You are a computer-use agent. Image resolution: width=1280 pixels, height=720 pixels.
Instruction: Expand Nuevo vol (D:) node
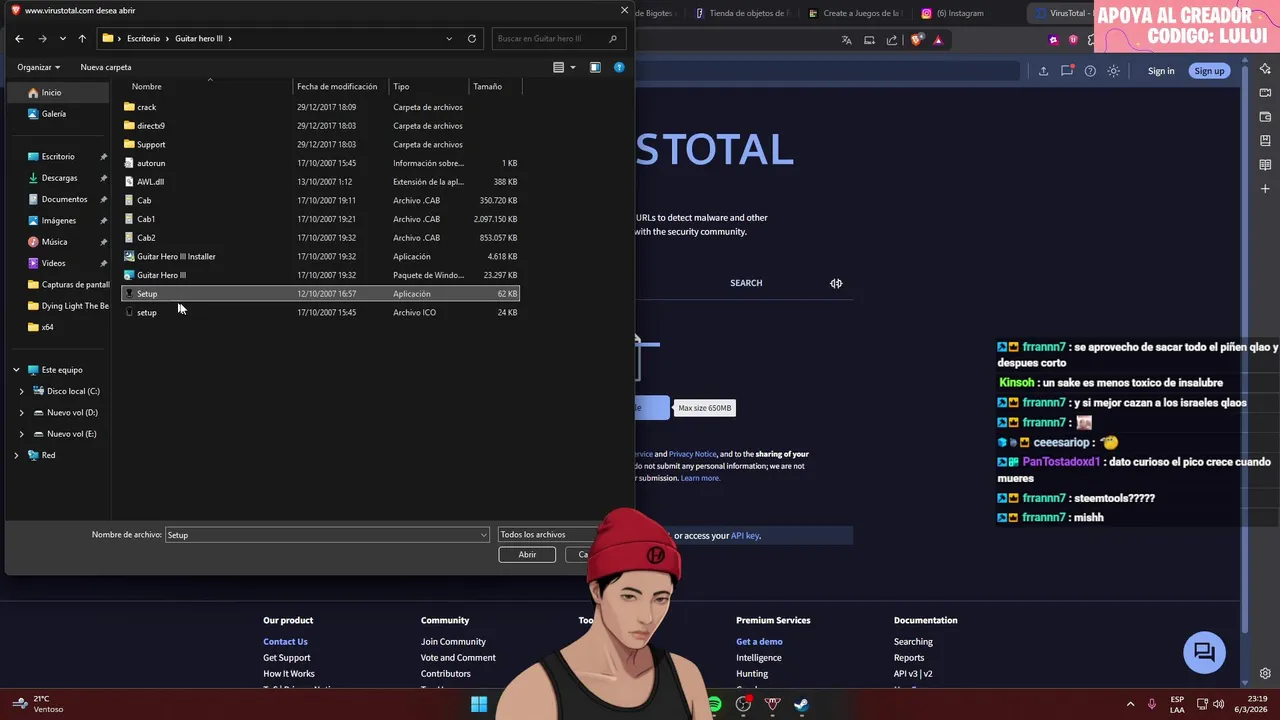[22, 412]
